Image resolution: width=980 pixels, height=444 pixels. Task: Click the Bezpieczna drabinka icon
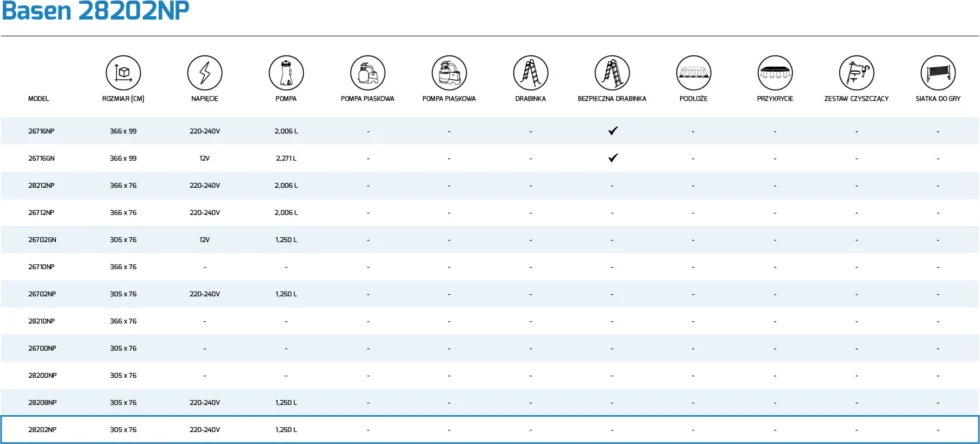612,73
